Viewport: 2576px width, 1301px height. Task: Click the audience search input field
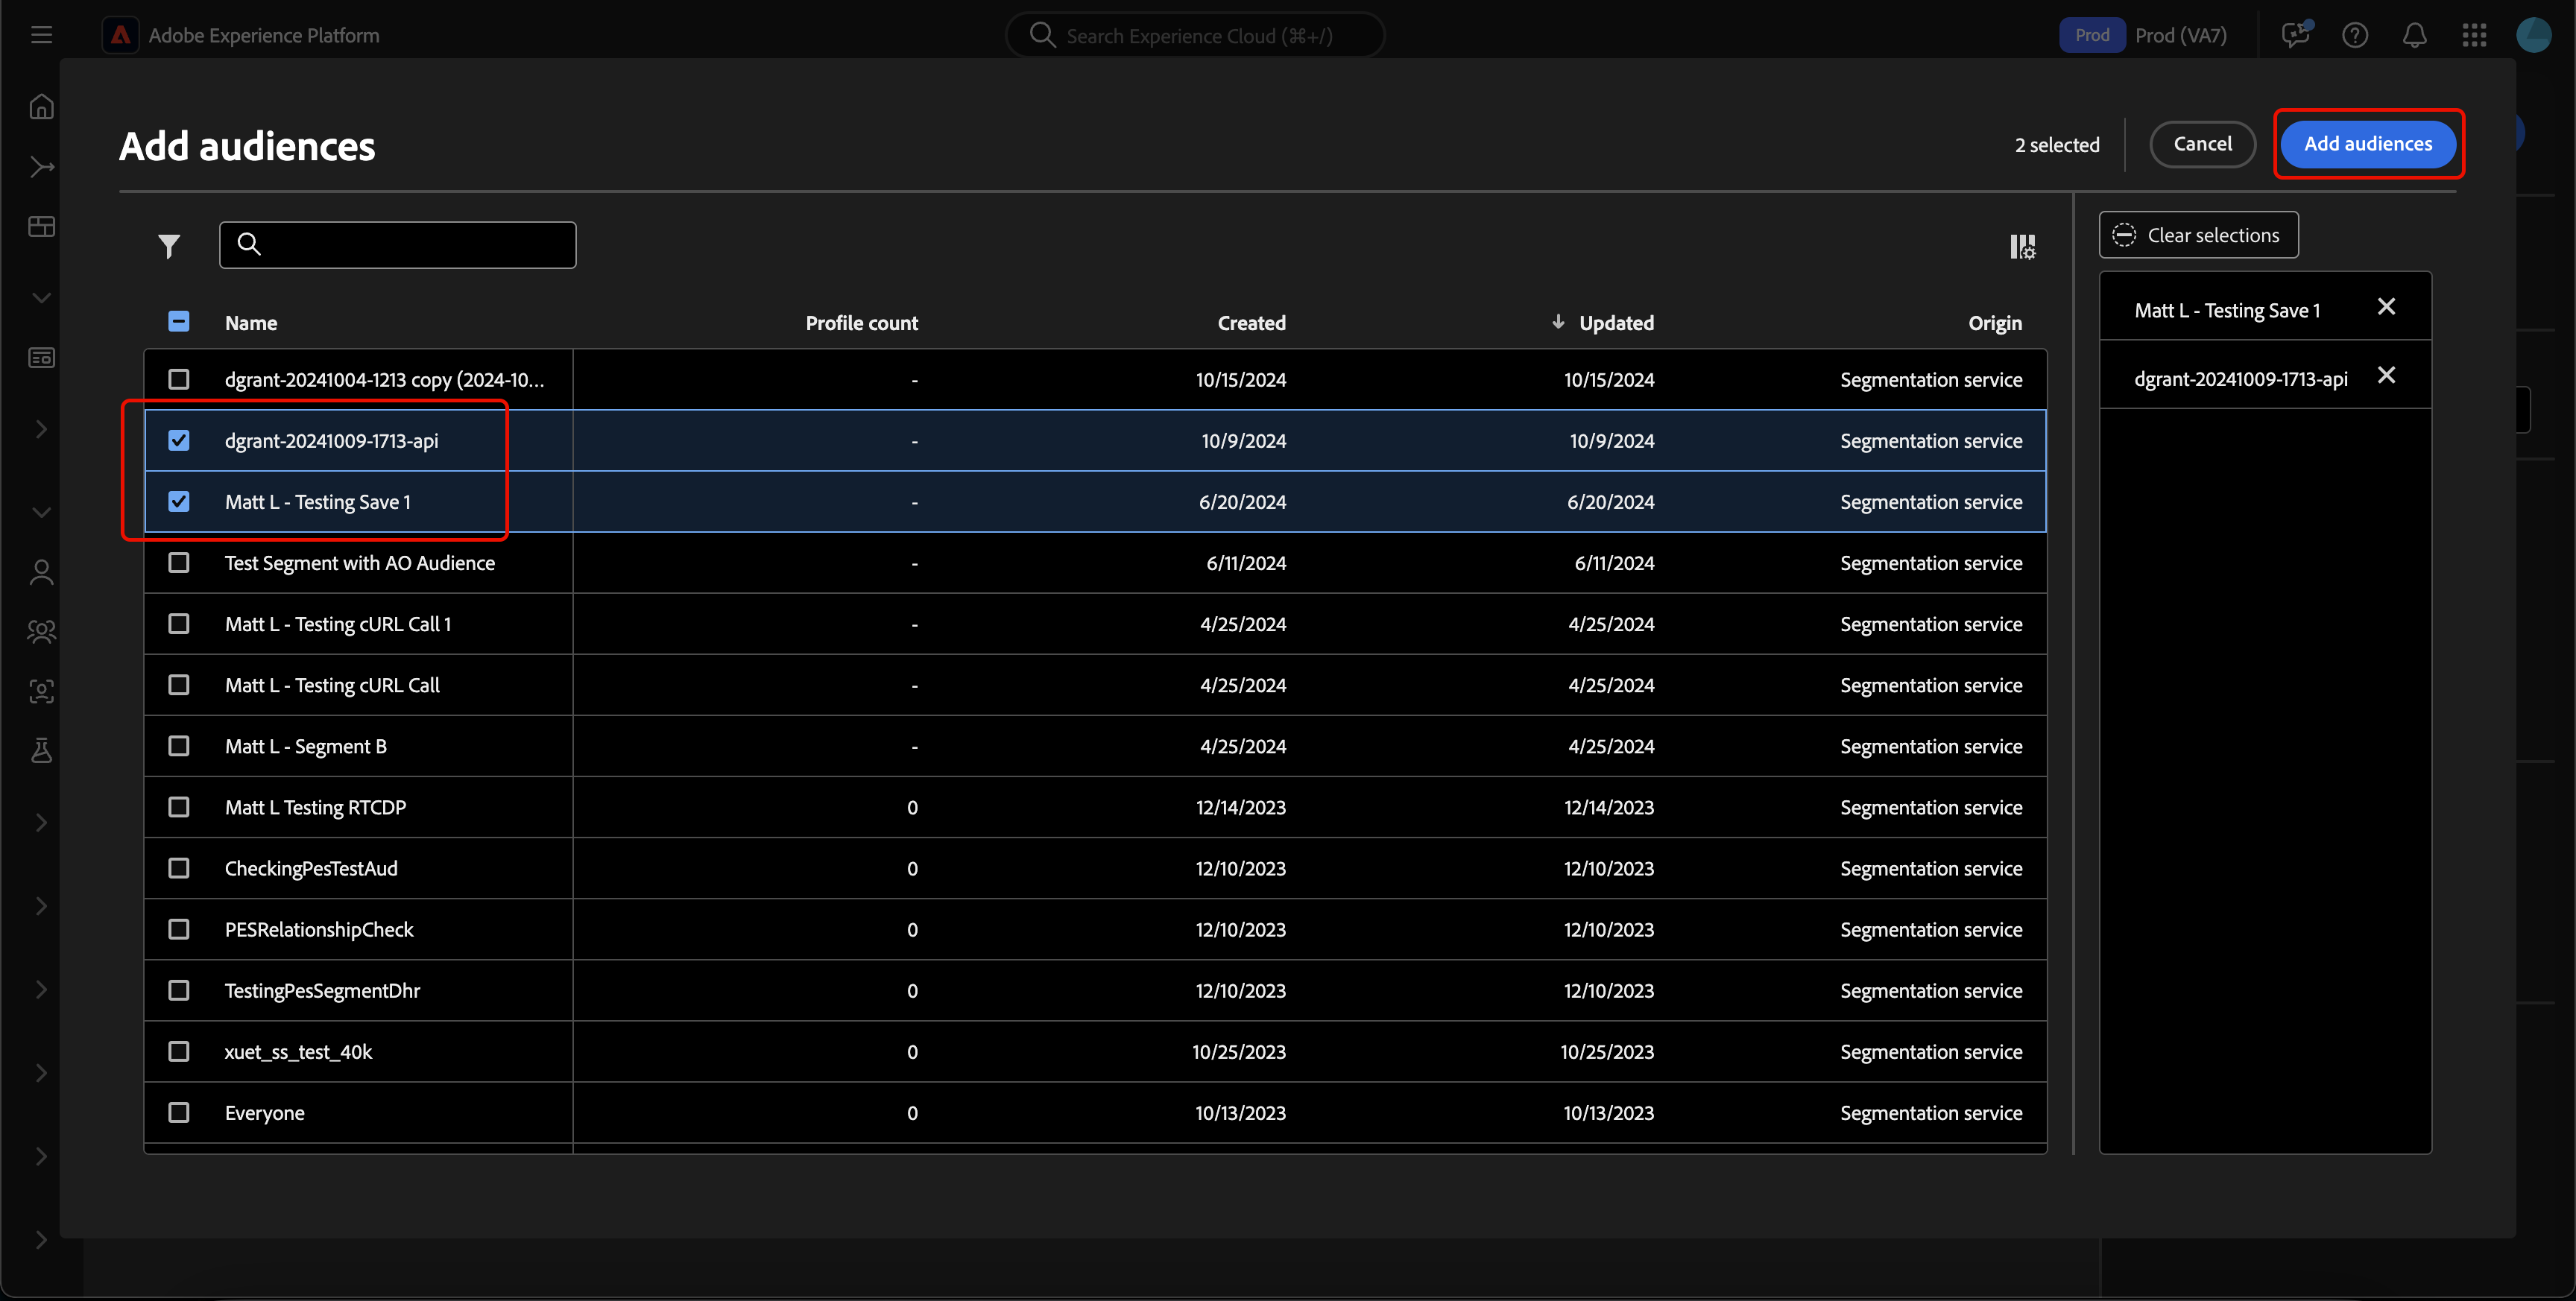(x=398, y=245)
